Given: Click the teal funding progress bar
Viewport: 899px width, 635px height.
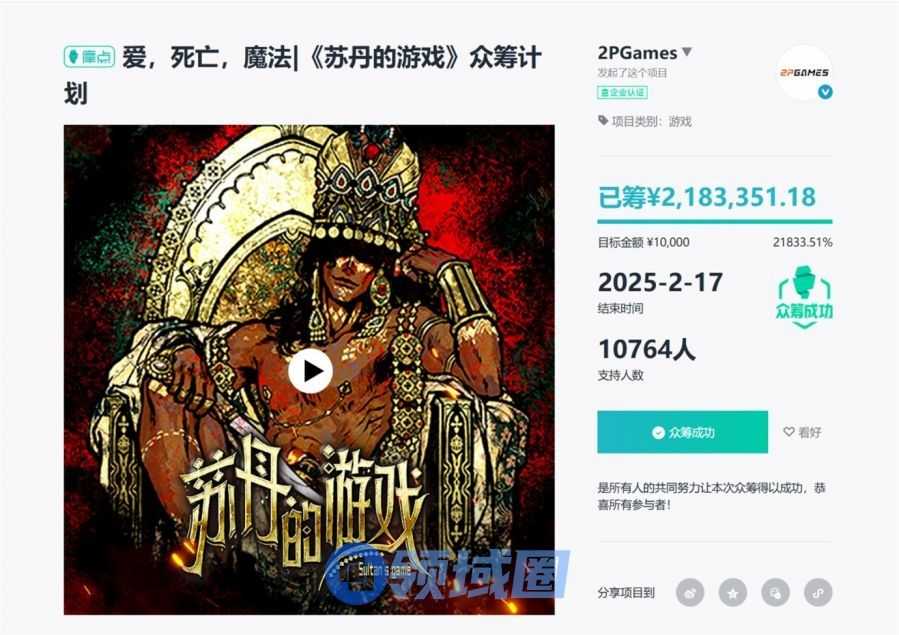Looking at the screenshot, I should [714, 221].
